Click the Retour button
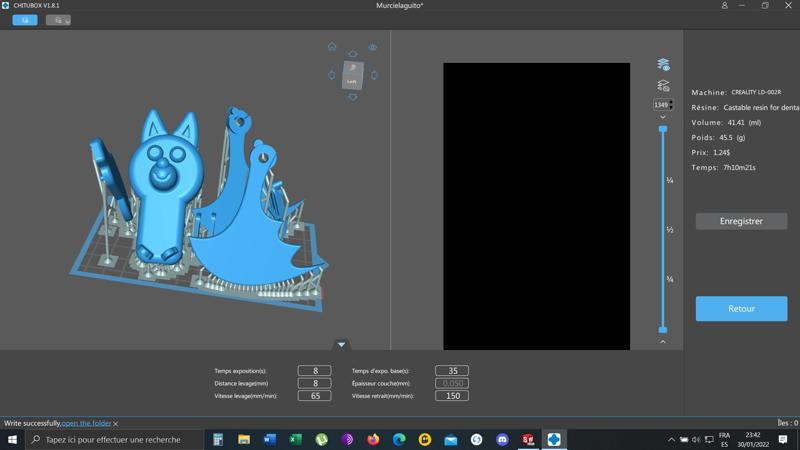Screen dimensions: 800x450 pyautogui.click(x=741, y=309)
